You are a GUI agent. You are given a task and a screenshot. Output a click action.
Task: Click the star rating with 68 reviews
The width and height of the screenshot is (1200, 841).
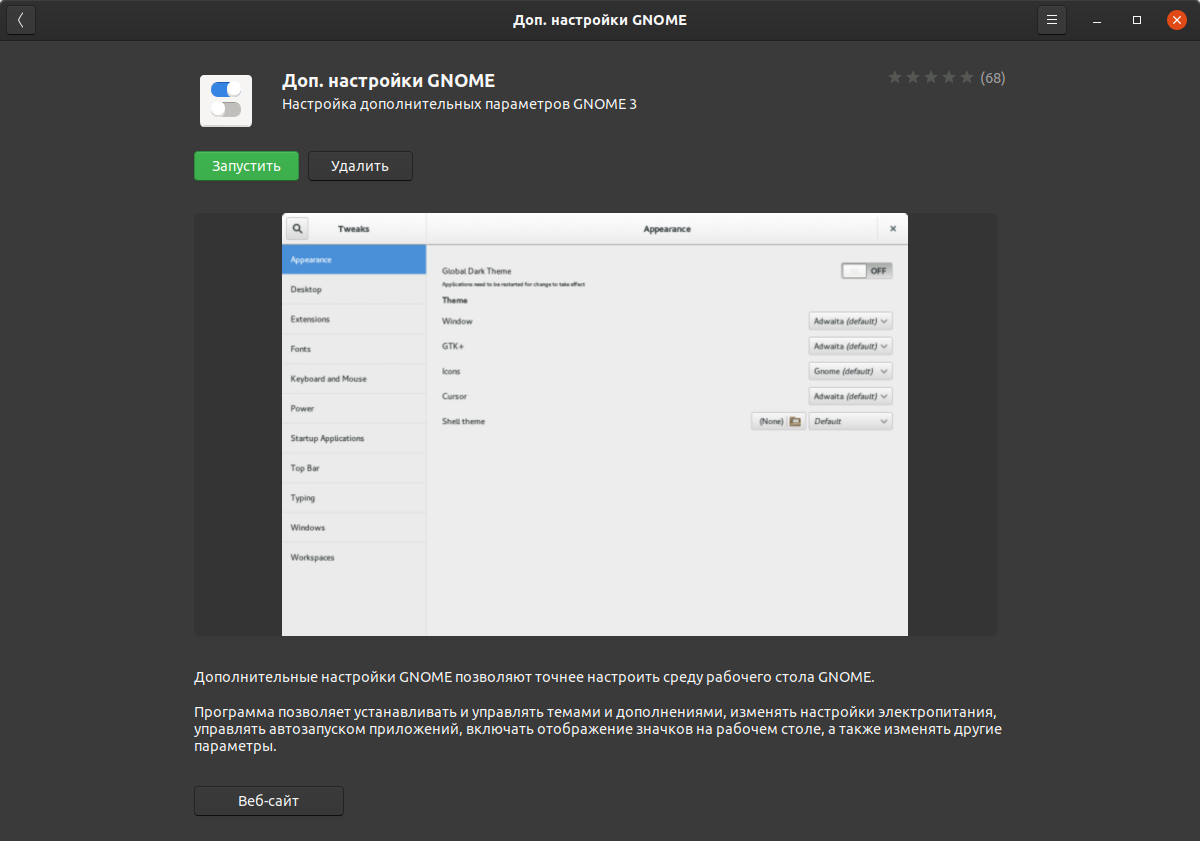930,78
